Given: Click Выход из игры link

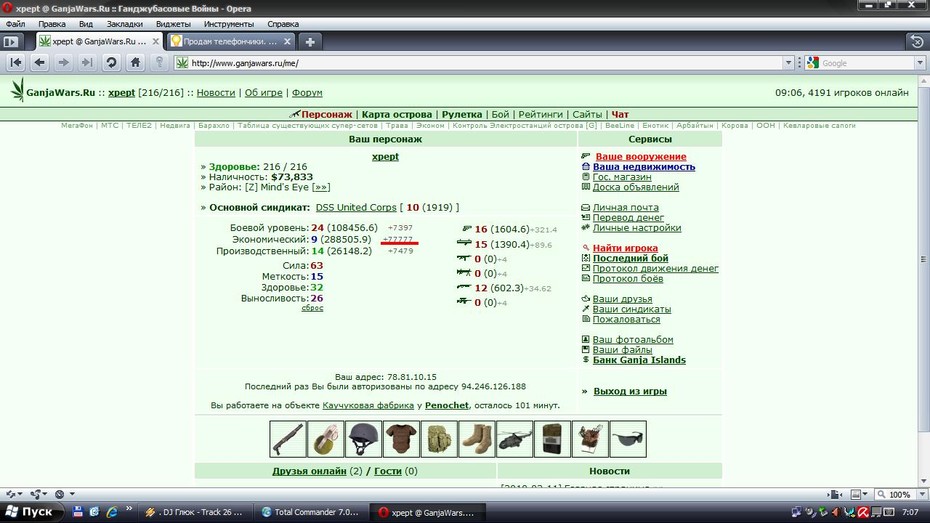Looking at the screenshot, I should coord(630,391).
